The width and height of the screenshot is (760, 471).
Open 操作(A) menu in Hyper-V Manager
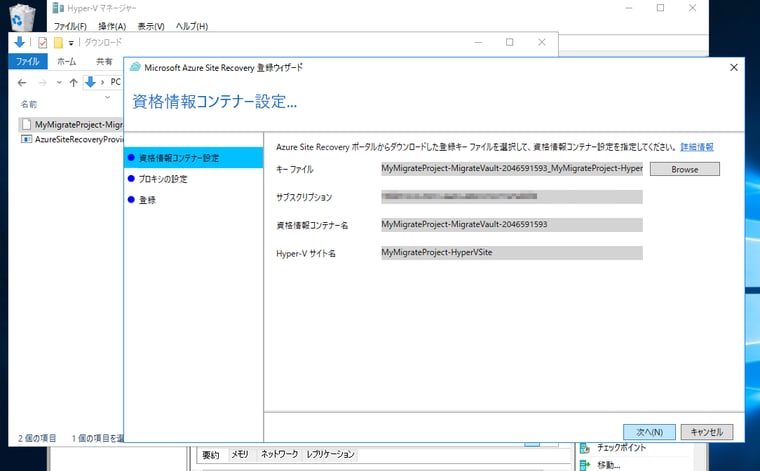pos(112,26)
